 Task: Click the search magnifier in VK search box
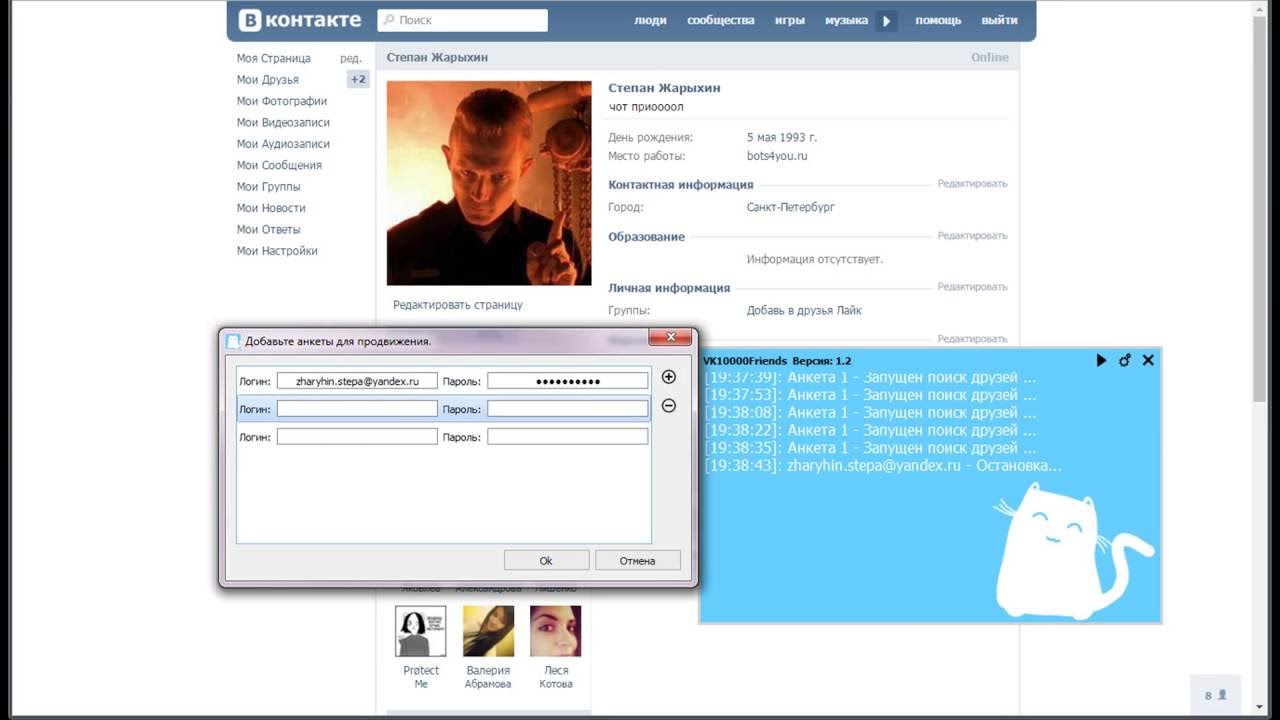pyautogui.click(x=388, y=20)
